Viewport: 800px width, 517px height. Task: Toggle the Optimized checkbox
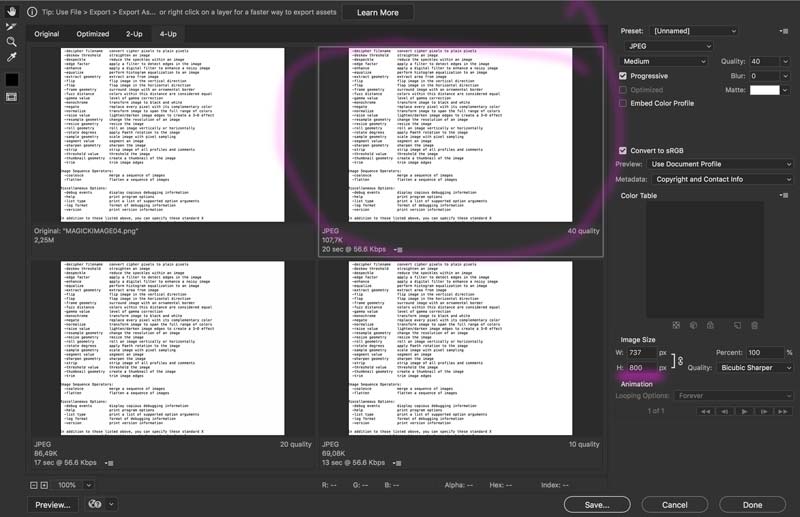point(622,90)
